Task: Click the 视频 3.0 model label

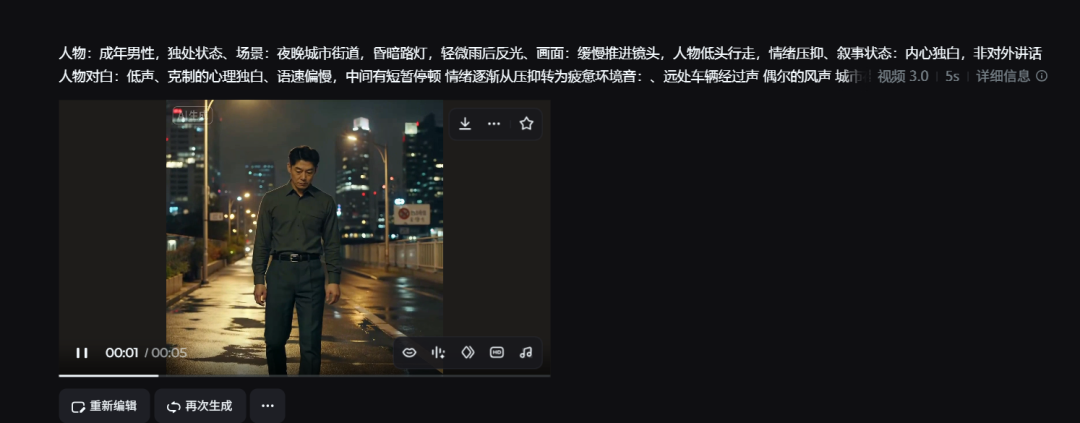Action: click(902, 76)
